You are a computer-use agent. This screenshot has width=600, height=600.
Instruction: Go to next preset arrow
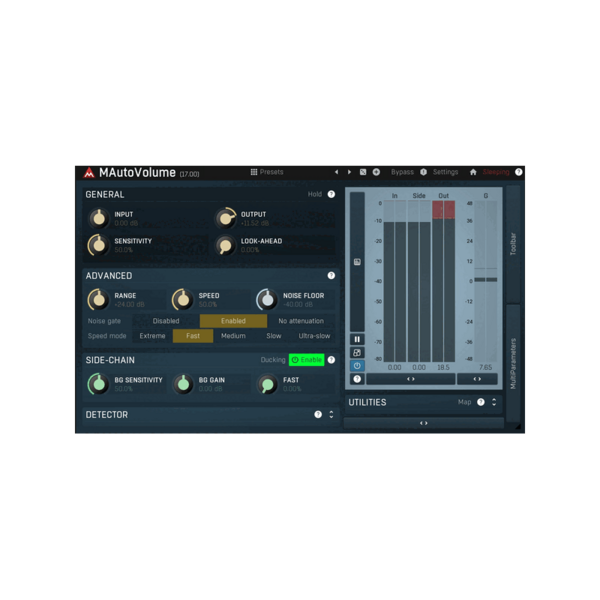click(349, 172)
